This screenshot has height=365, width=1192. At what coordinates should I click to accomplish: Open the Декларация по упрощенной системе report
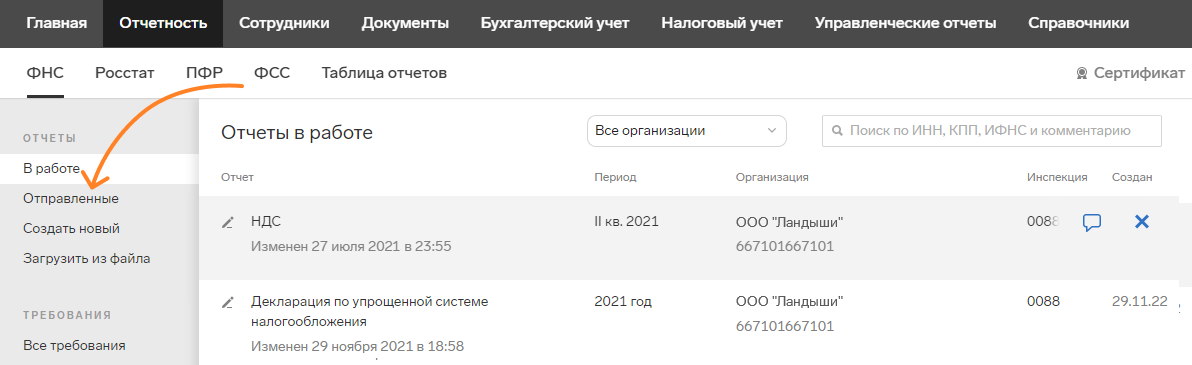[x=369, y=311]
